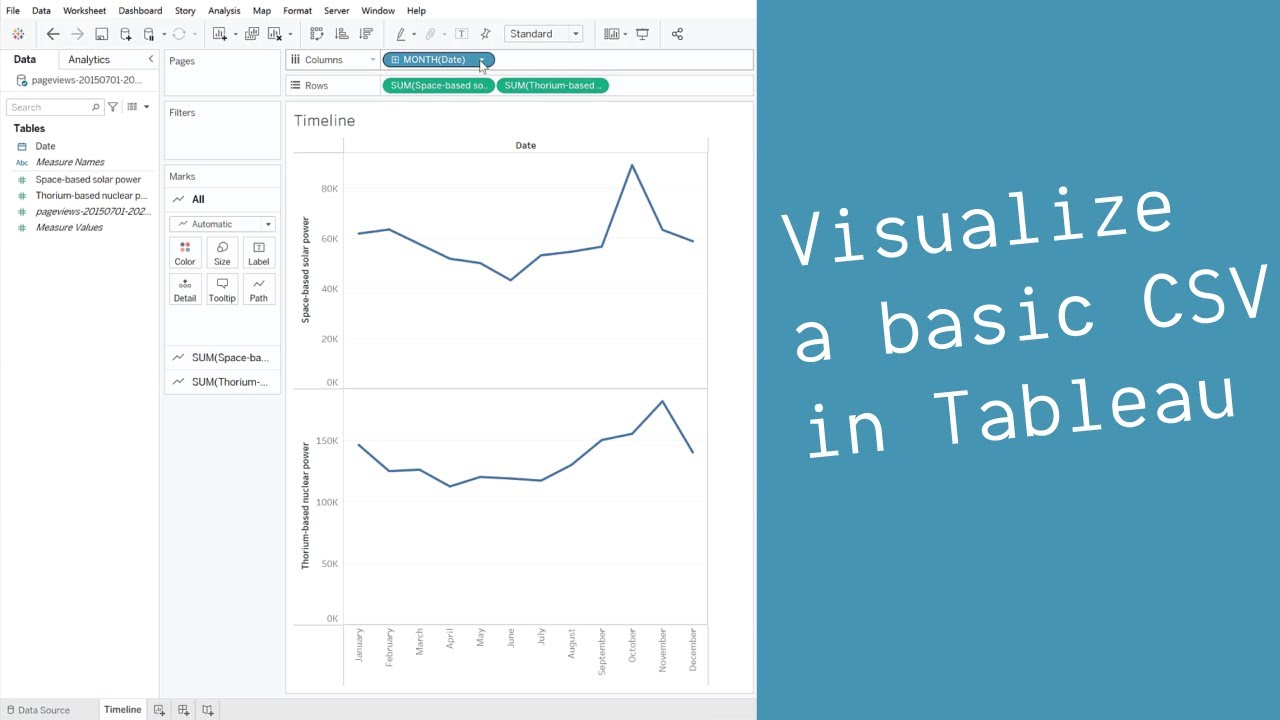This screenshot has height=720, width=1280.
Task: Click the Pause Auto Updates icon
Action: 149,34
